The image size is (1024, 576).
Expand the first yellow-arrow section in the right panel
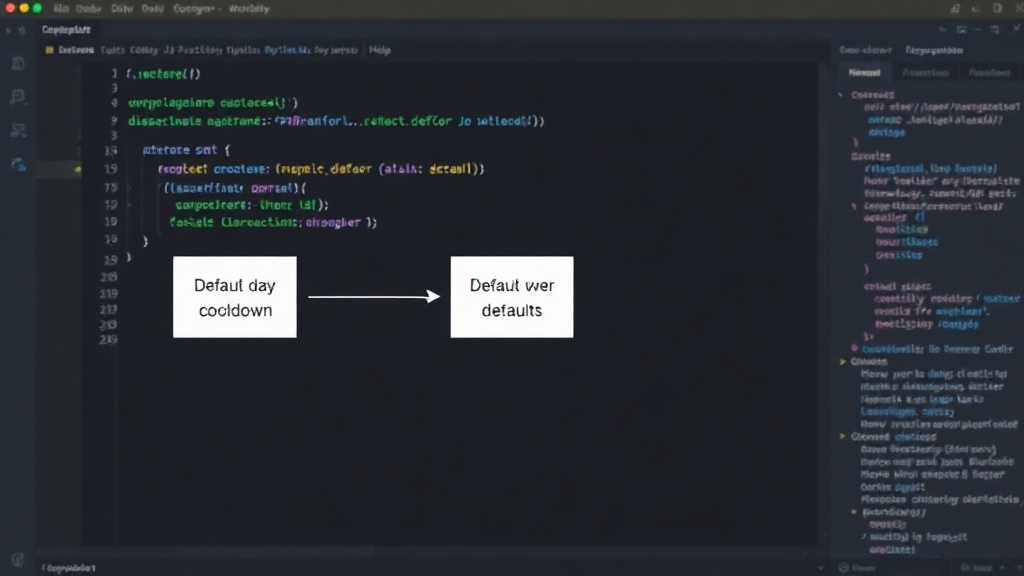coord(843,361)
